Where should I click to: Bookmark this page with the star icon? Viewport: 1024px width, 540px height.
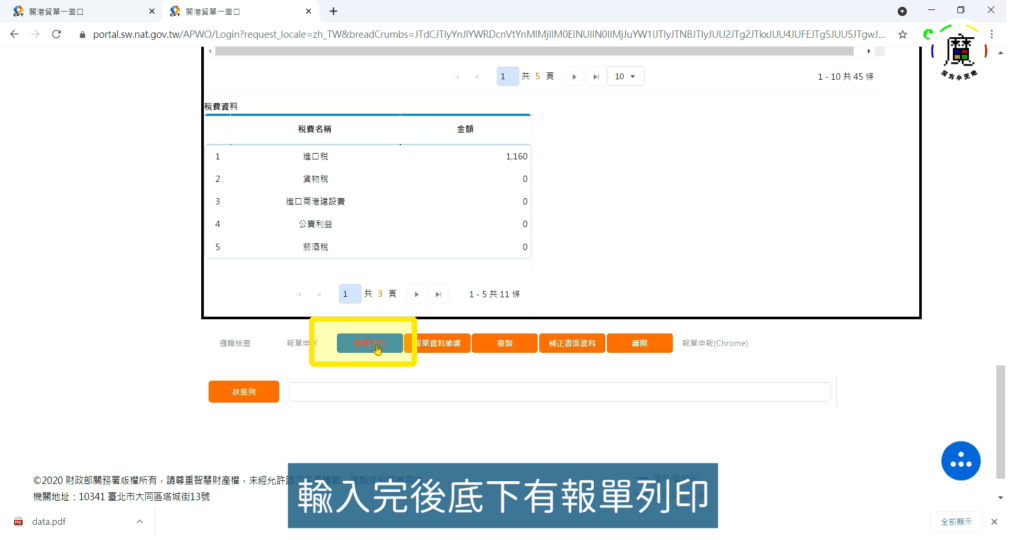click(903, 34)
